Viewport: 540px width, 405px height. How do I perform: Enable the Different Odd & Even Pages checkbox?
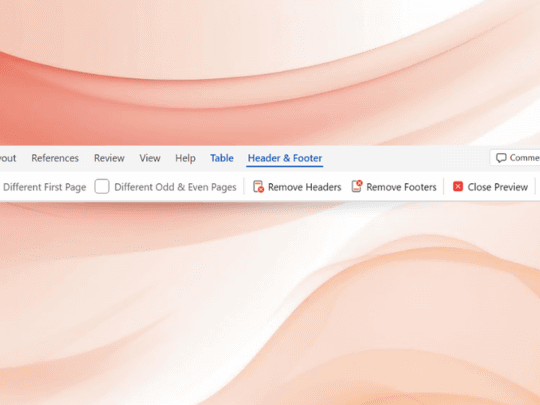point(102,186)
